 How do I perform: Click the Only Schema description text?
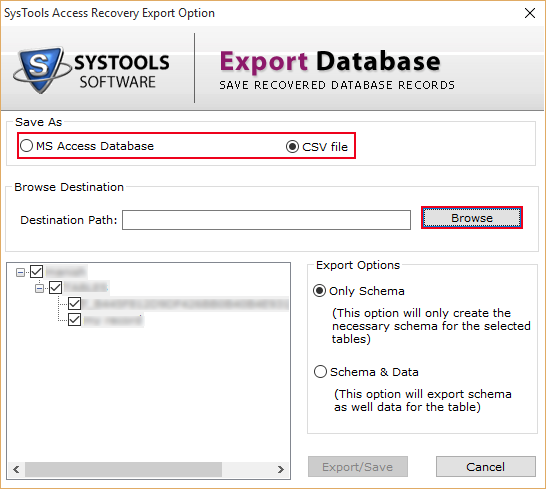431,326
